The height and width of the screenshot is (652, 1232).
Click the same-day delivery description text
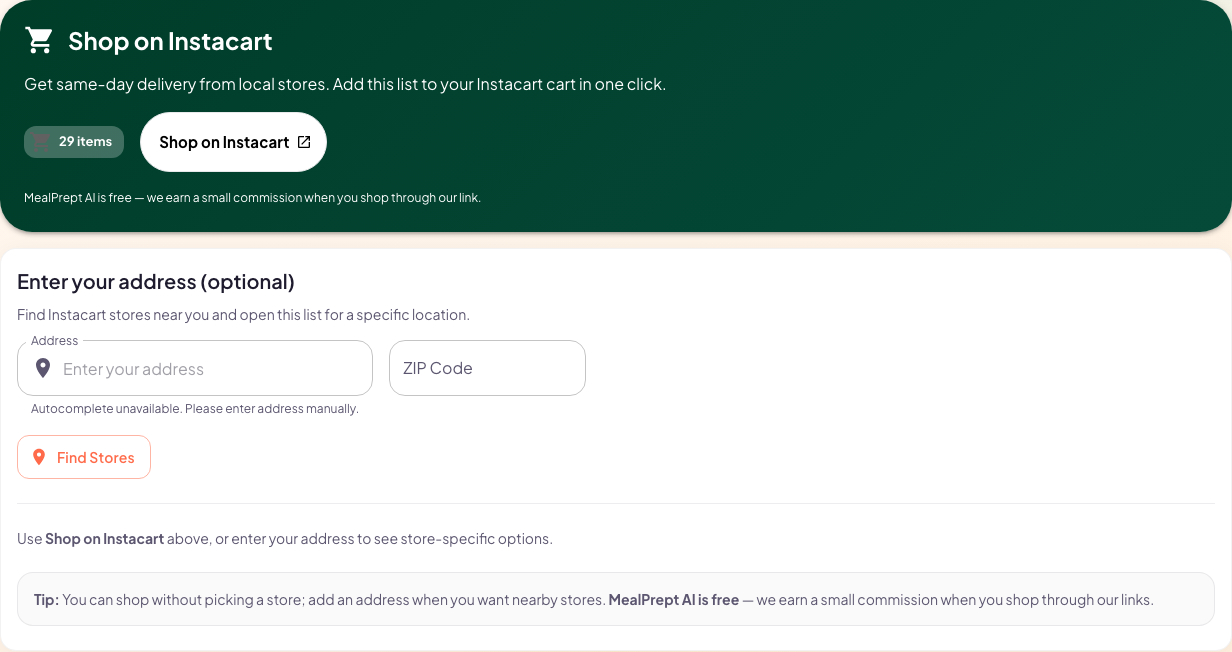[345, 84]
